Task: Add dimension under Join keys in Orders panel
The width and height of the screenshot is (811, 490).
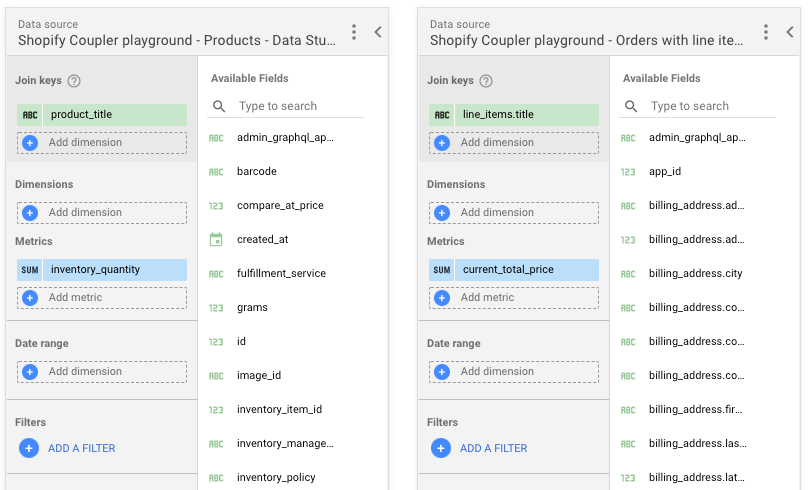Action: (514, 143)
